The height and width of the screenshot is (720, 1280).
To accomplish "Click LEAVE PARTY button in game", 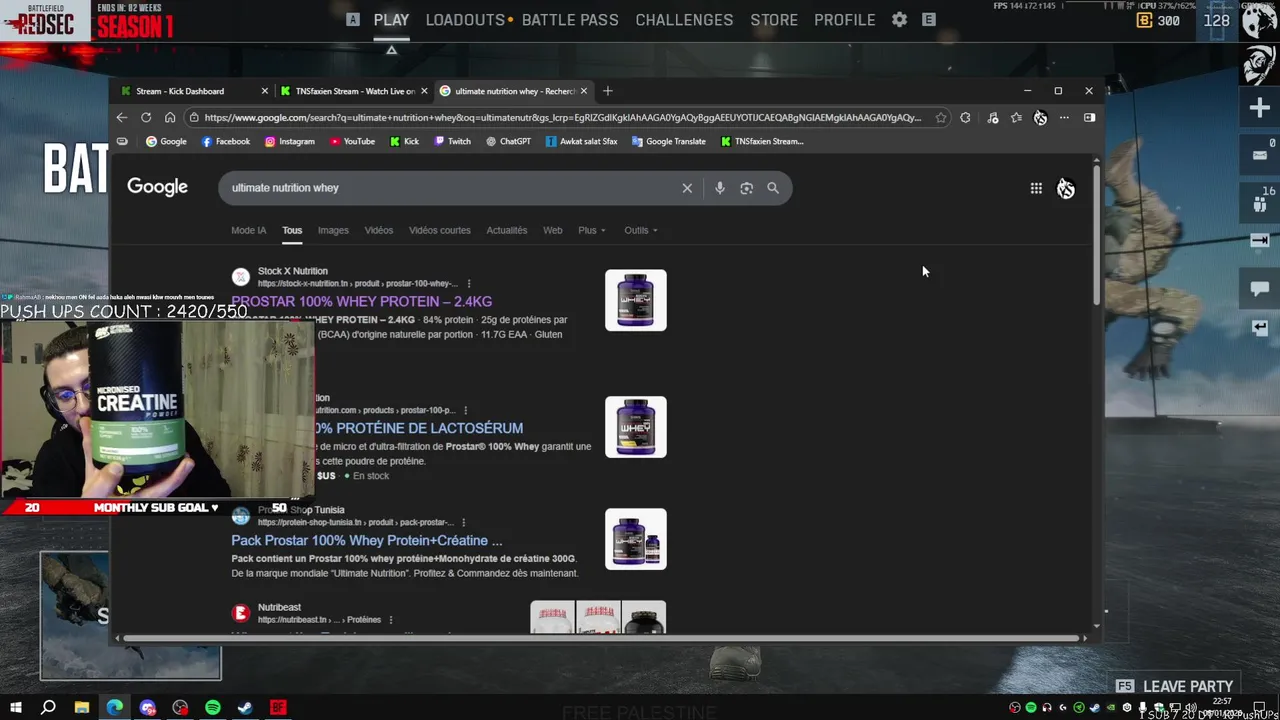I will 1175,687.
